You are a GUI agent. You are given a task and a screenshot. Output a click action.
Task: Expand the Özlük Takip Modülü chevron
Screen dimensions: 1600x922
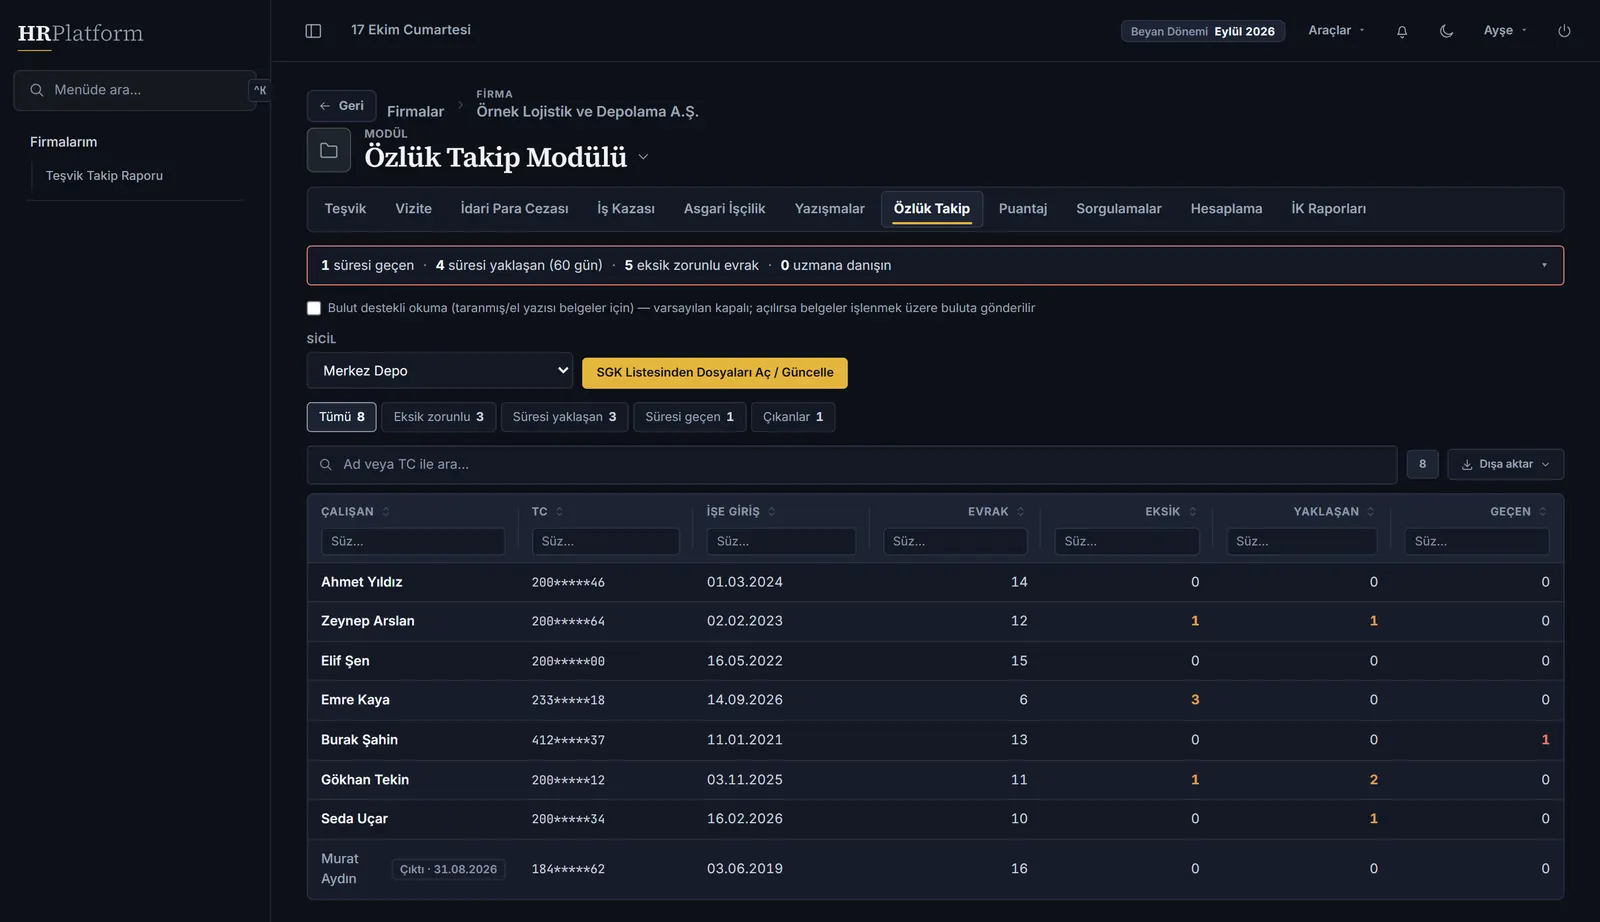point(643,157)
